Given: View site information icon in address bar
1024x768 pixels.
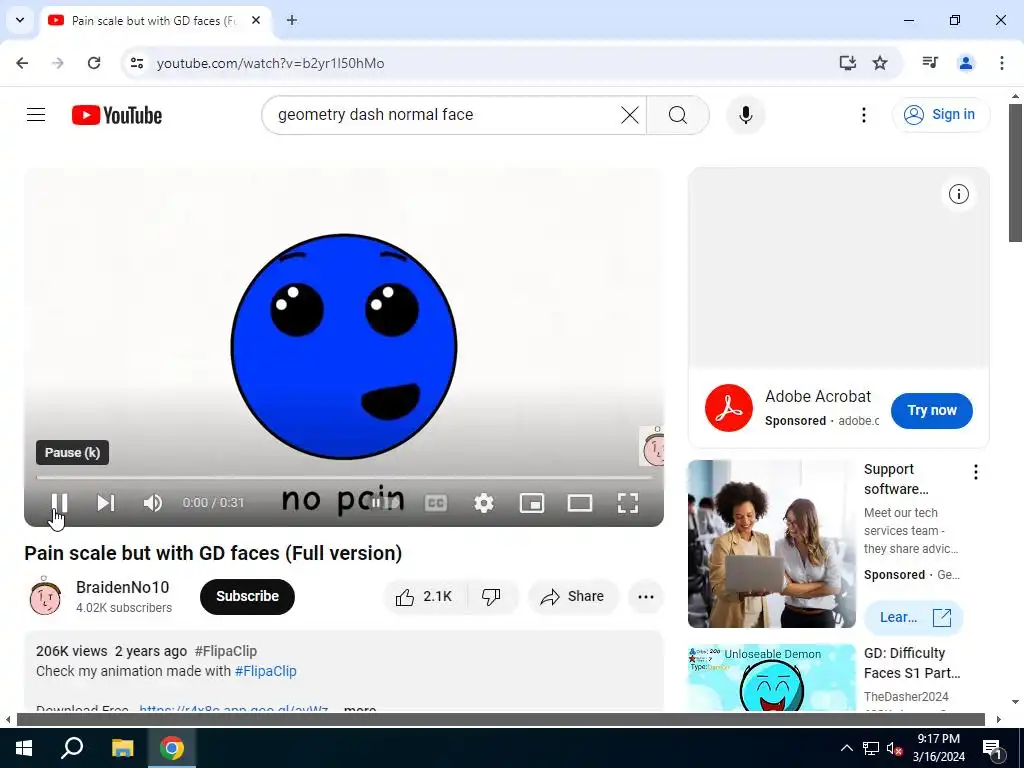Looking at the screenshot, I should pos(136,63).
